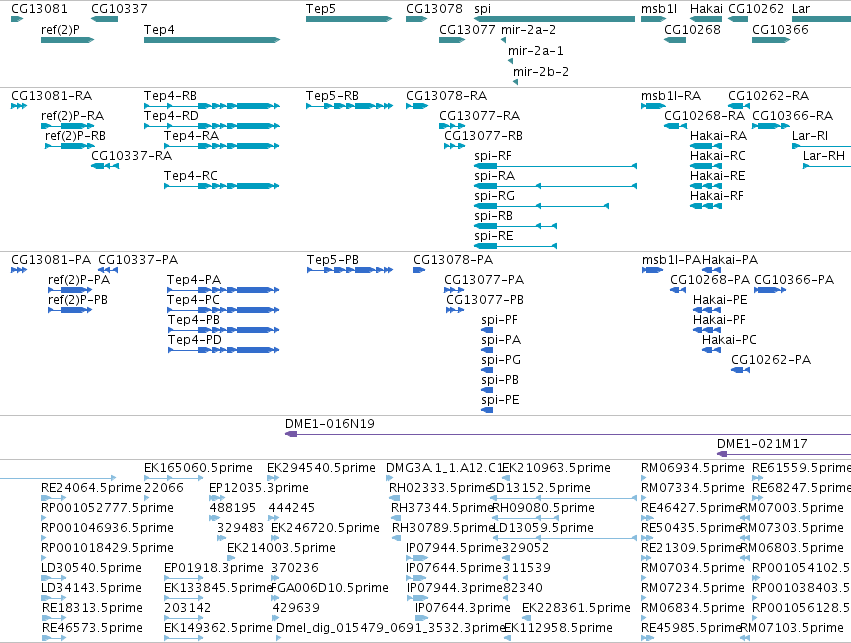Screen dimensions: 851x643
Task: Click Lar-RH transcript label
Action: 824,156
